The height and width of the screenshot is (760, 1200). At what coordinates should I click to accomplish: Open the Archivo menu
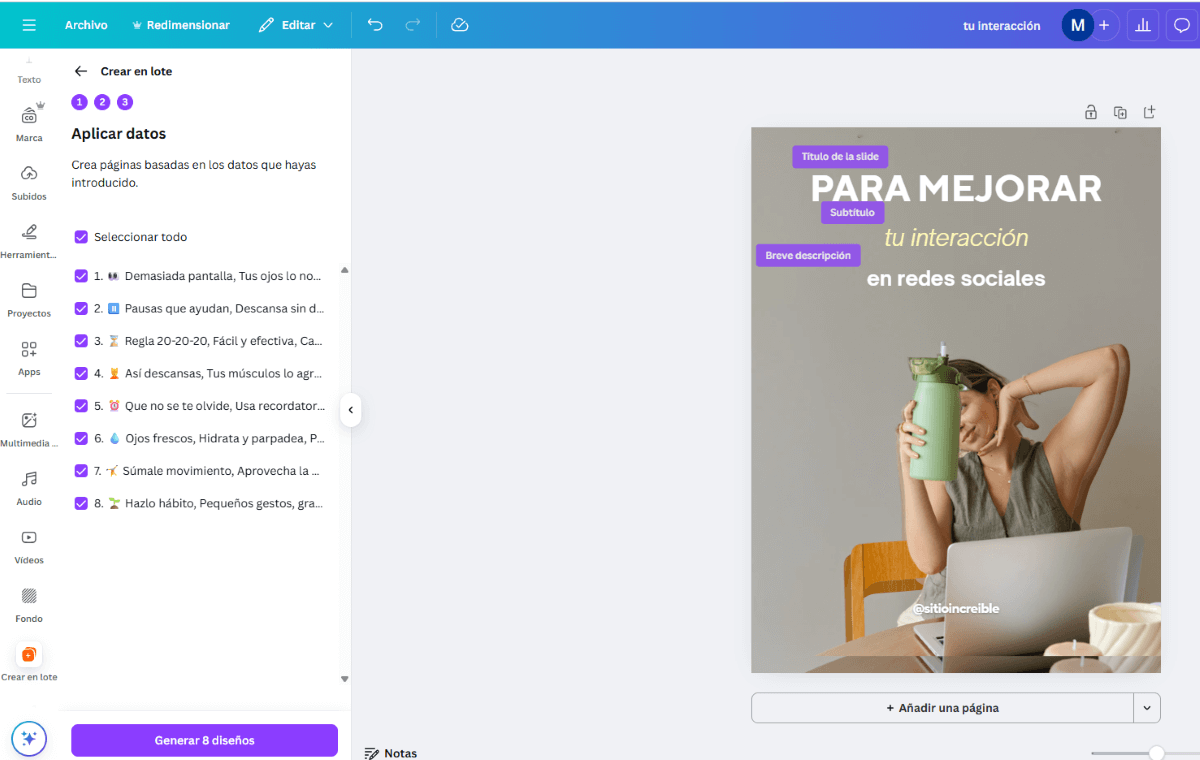pos(86,25)
